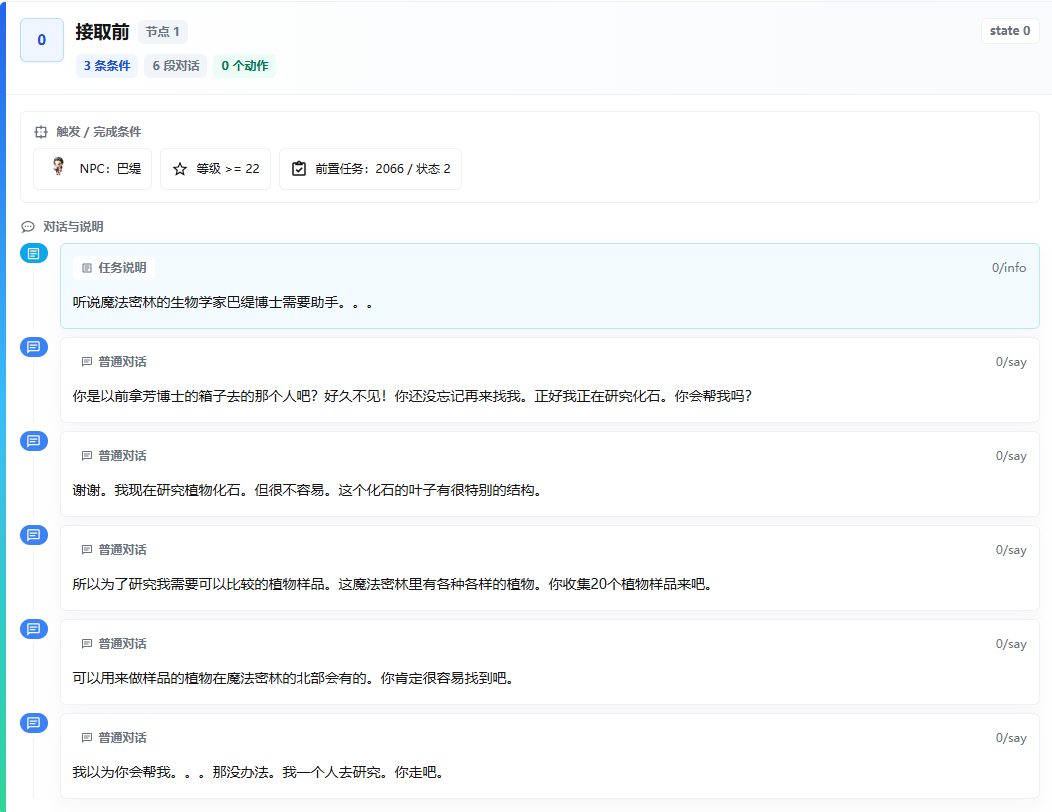This screenshot has height=812, width=1052.
Task: Click the 普通对话 icon above 你是以前拿芳博士
Action: (87, 362)
